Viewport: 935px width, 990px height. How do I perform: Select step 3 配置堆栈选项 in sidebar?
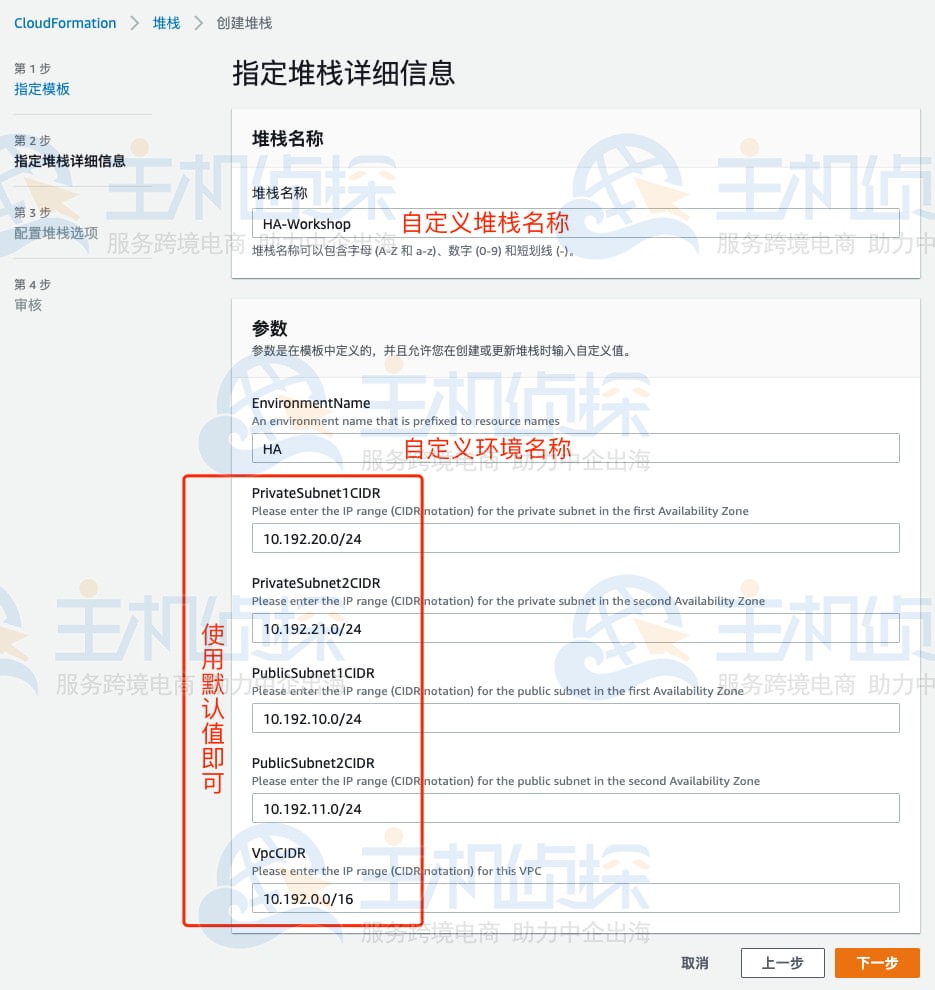56,233
